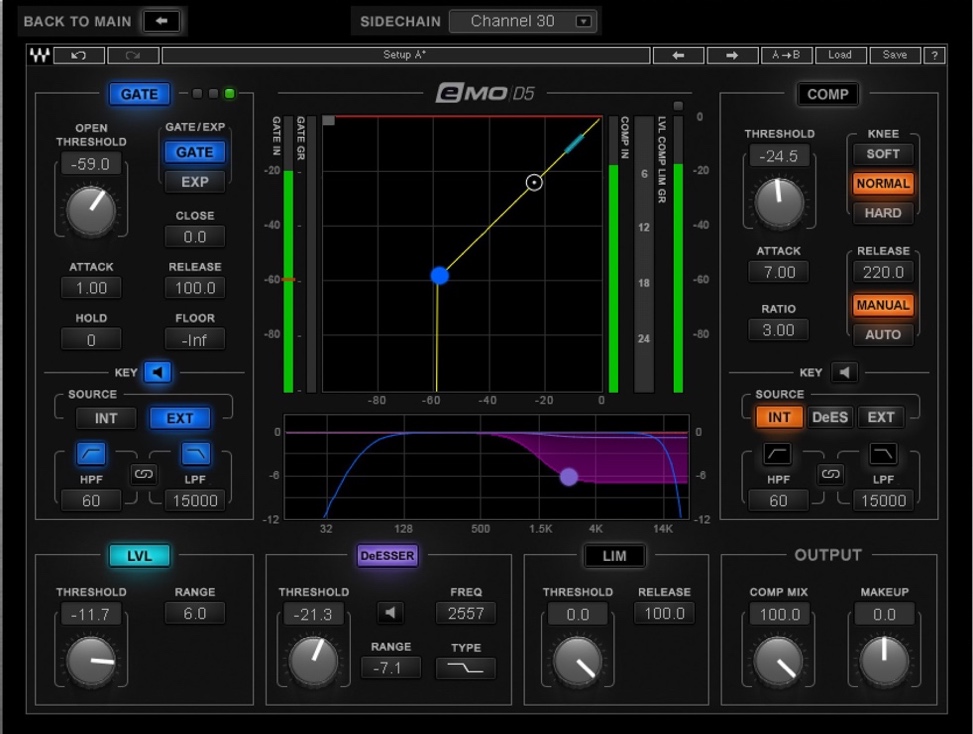Click gate HPF/LPF link icon
Viewport: 973px width, 734px height.
click(x=143, y=475)
